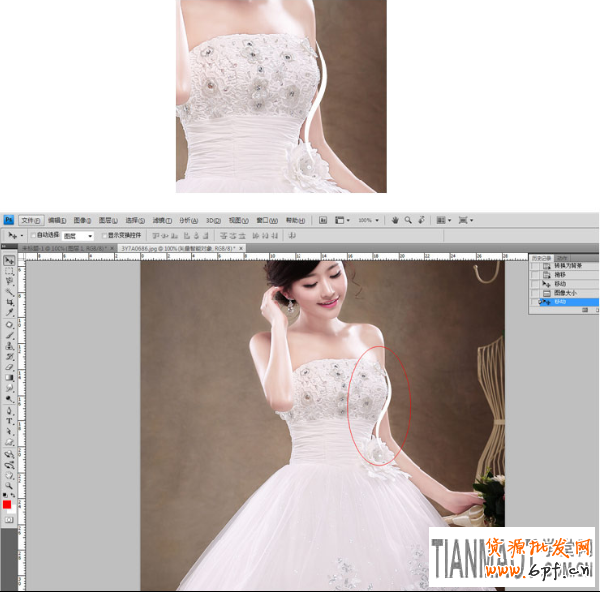Select the Move tool in the toolbox

9,261
